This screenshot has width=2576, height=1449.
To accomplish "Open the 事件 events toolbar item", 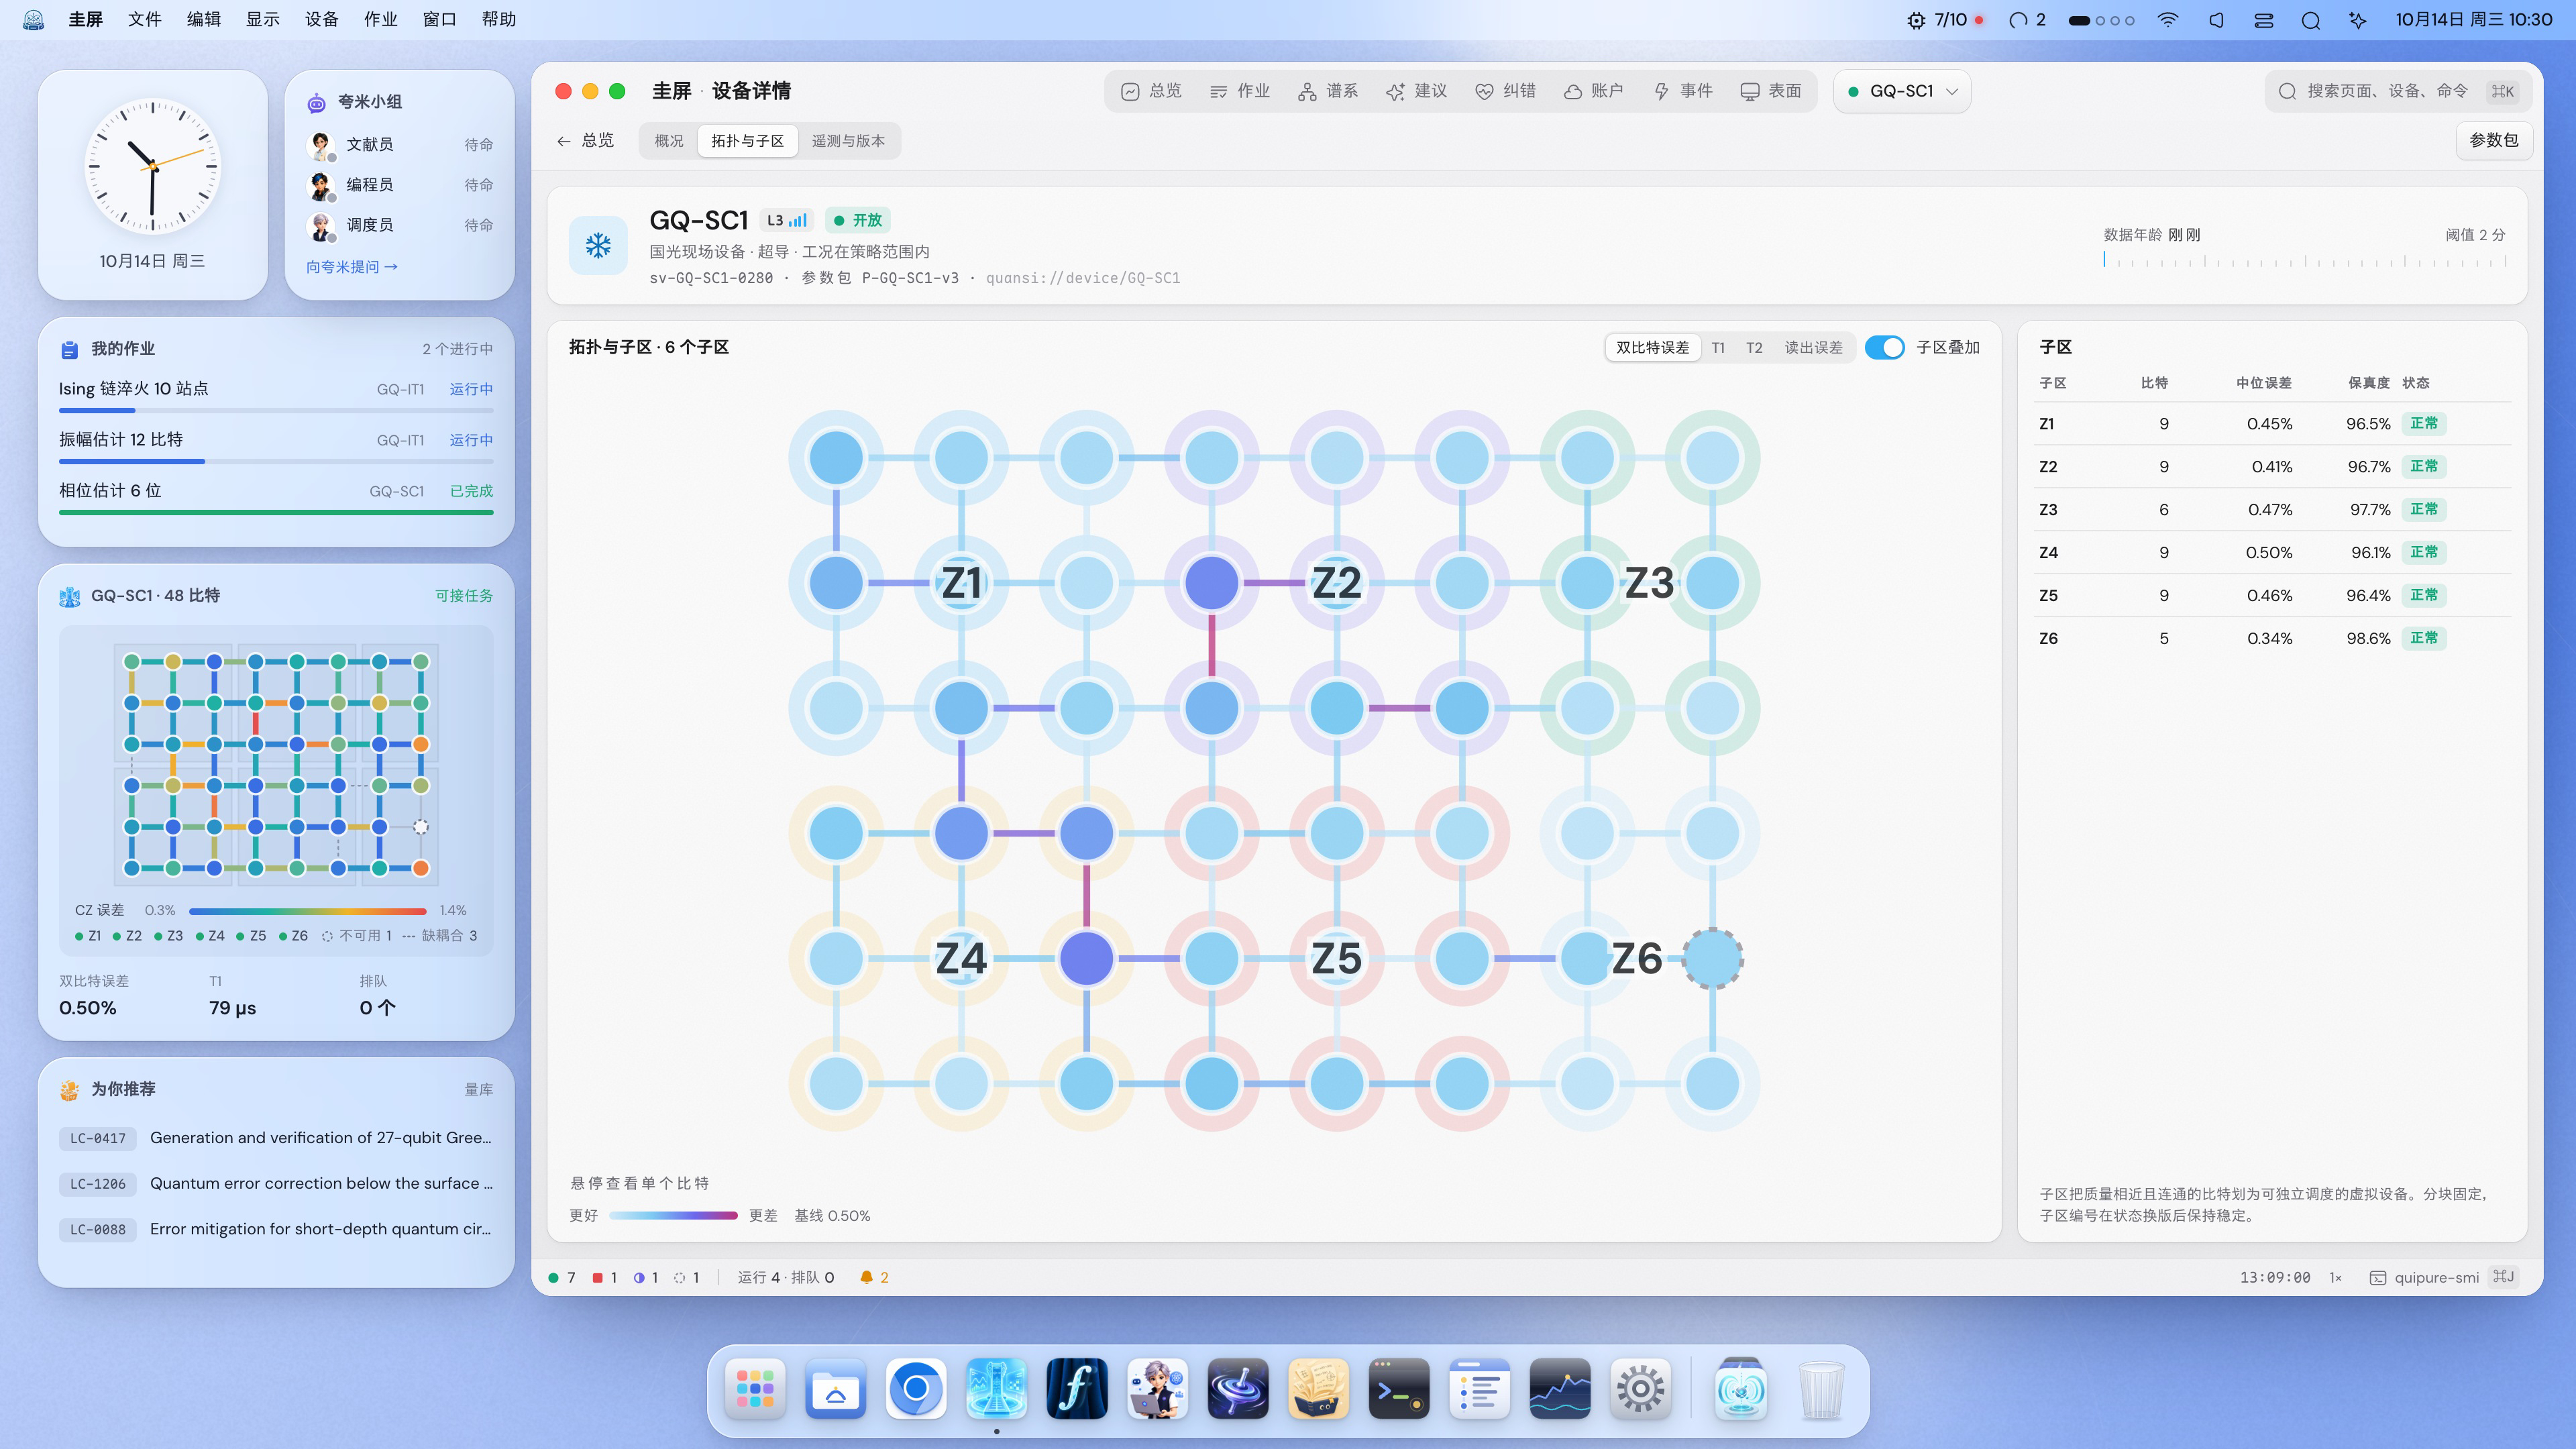I will [1682, 91].
